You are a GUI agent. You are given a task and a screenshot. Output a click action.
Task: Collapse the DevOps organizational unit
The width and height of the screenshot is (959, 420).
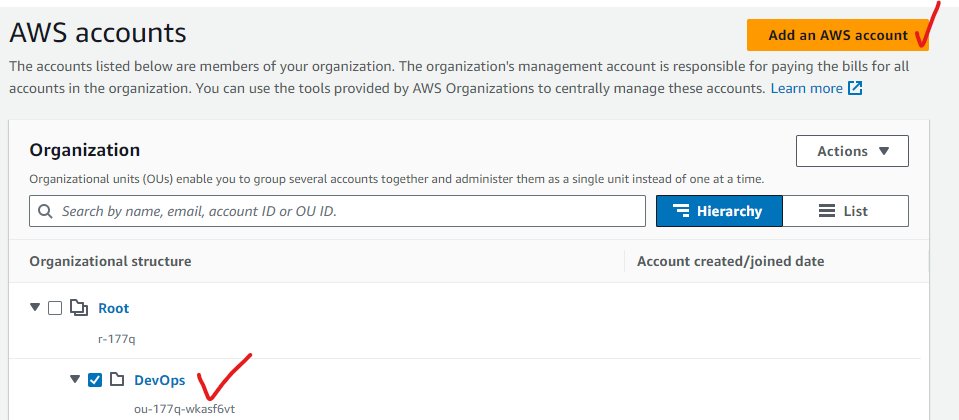74,379
